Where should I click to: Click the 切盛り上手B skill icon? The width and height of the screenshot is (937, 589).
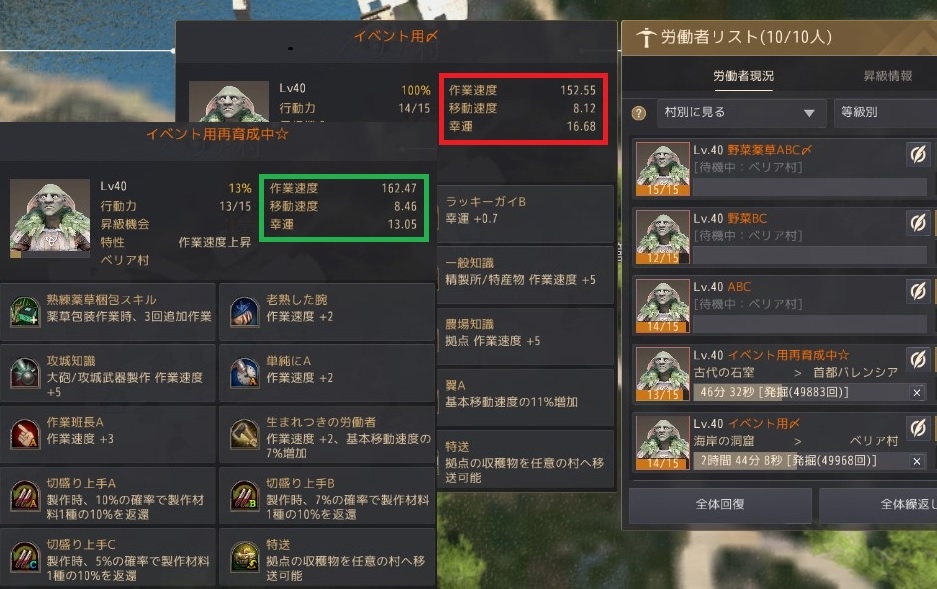click(x=244, y=495)
